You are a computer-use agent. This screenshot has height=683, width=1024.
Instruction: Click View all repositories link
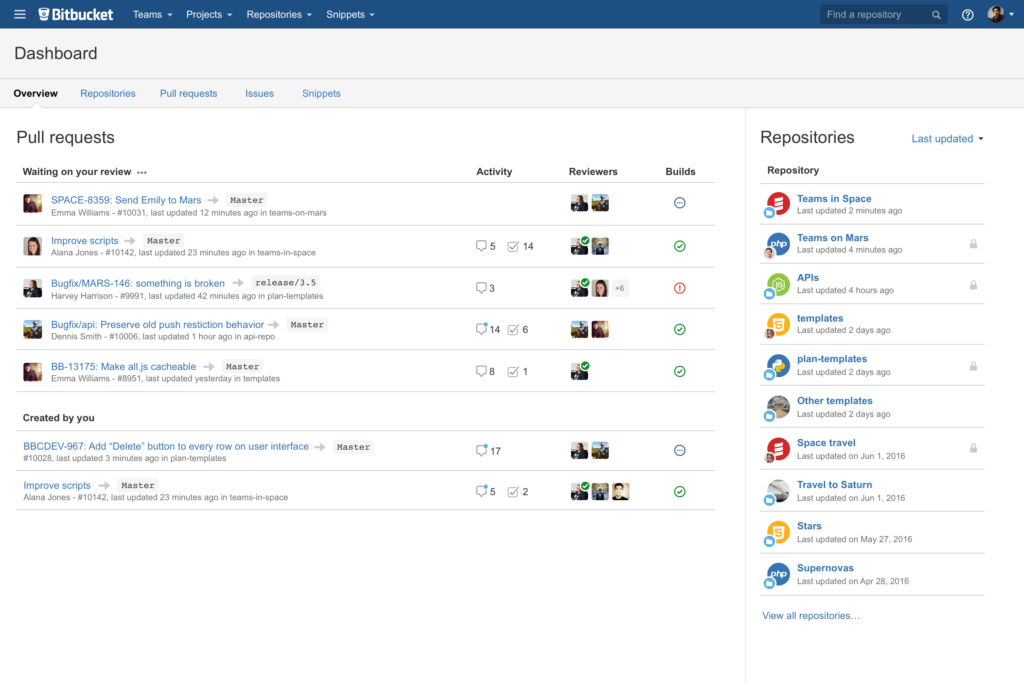click(x=810, y=616)
